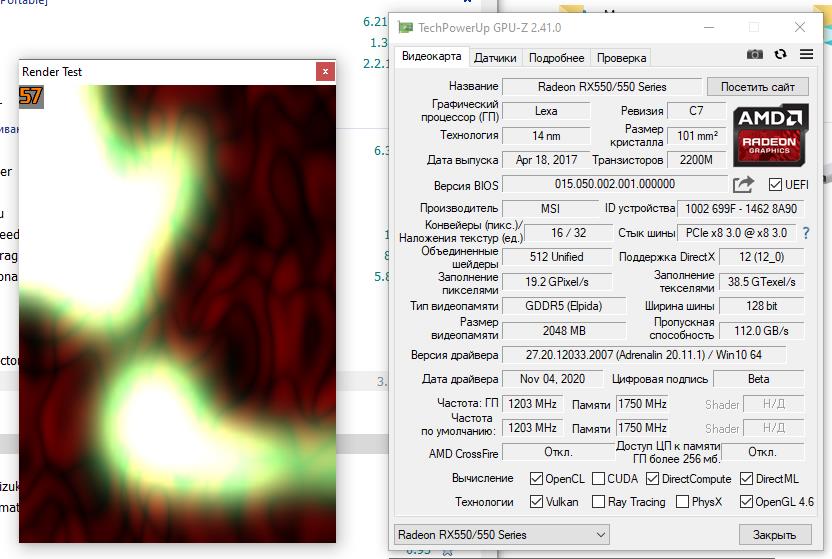Click the DirectX support value 12 (12_0)
The width and height of the screenshot is (832, 559).
pyautogui.click(x=761, y=257)
